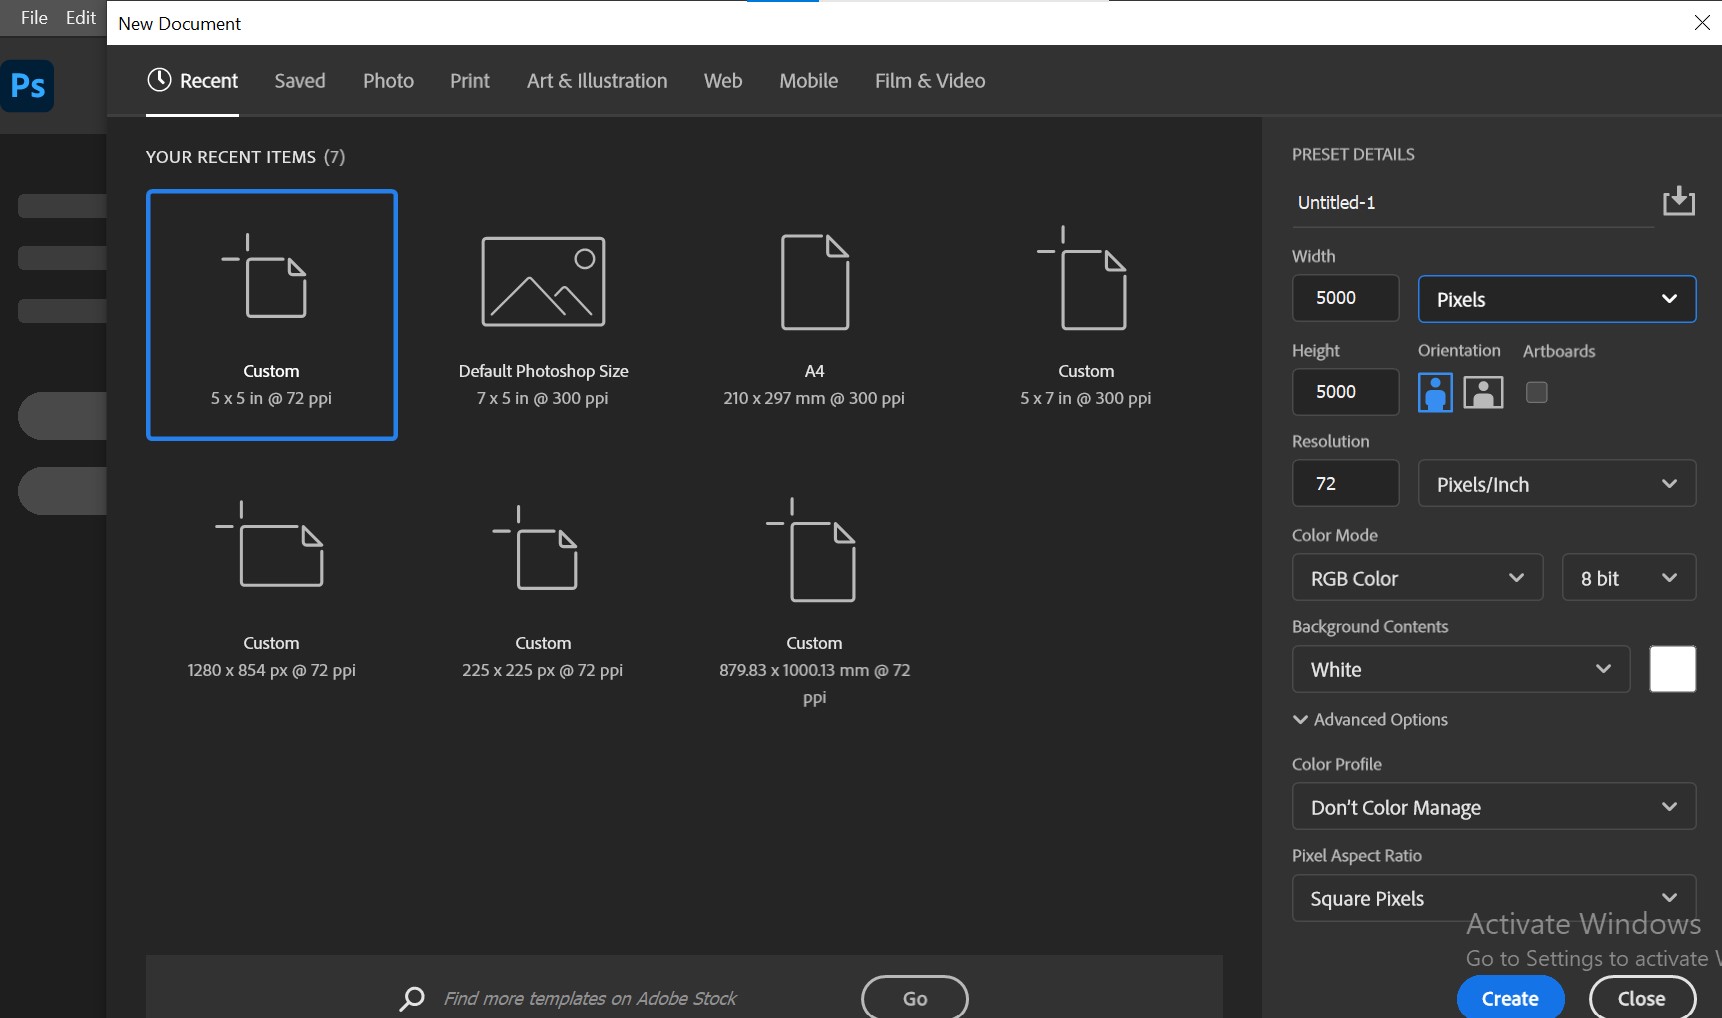Set orientation to portrait
1722x1018 pixels.
pos(1435,392)
